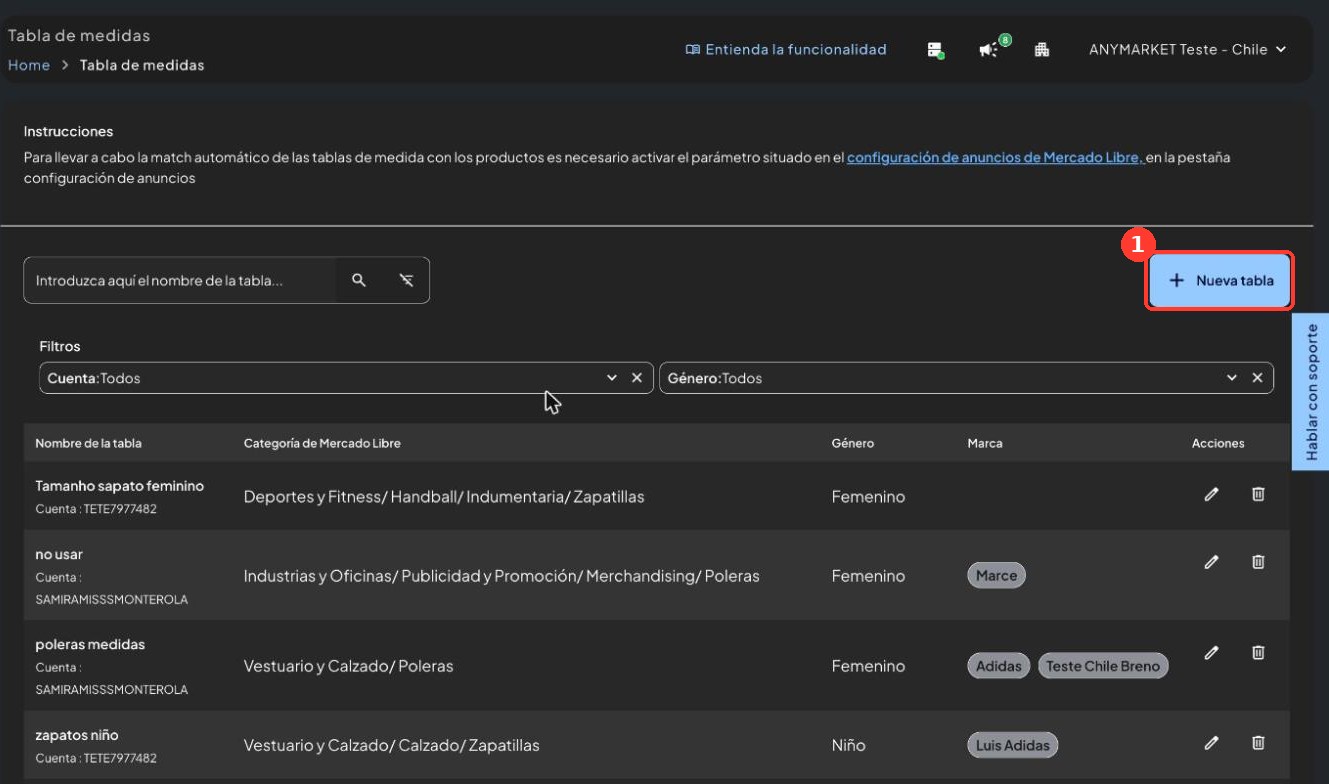Clear the Cuenta filter
Viewport: 1329px width, 784px height.
[636, 378]
